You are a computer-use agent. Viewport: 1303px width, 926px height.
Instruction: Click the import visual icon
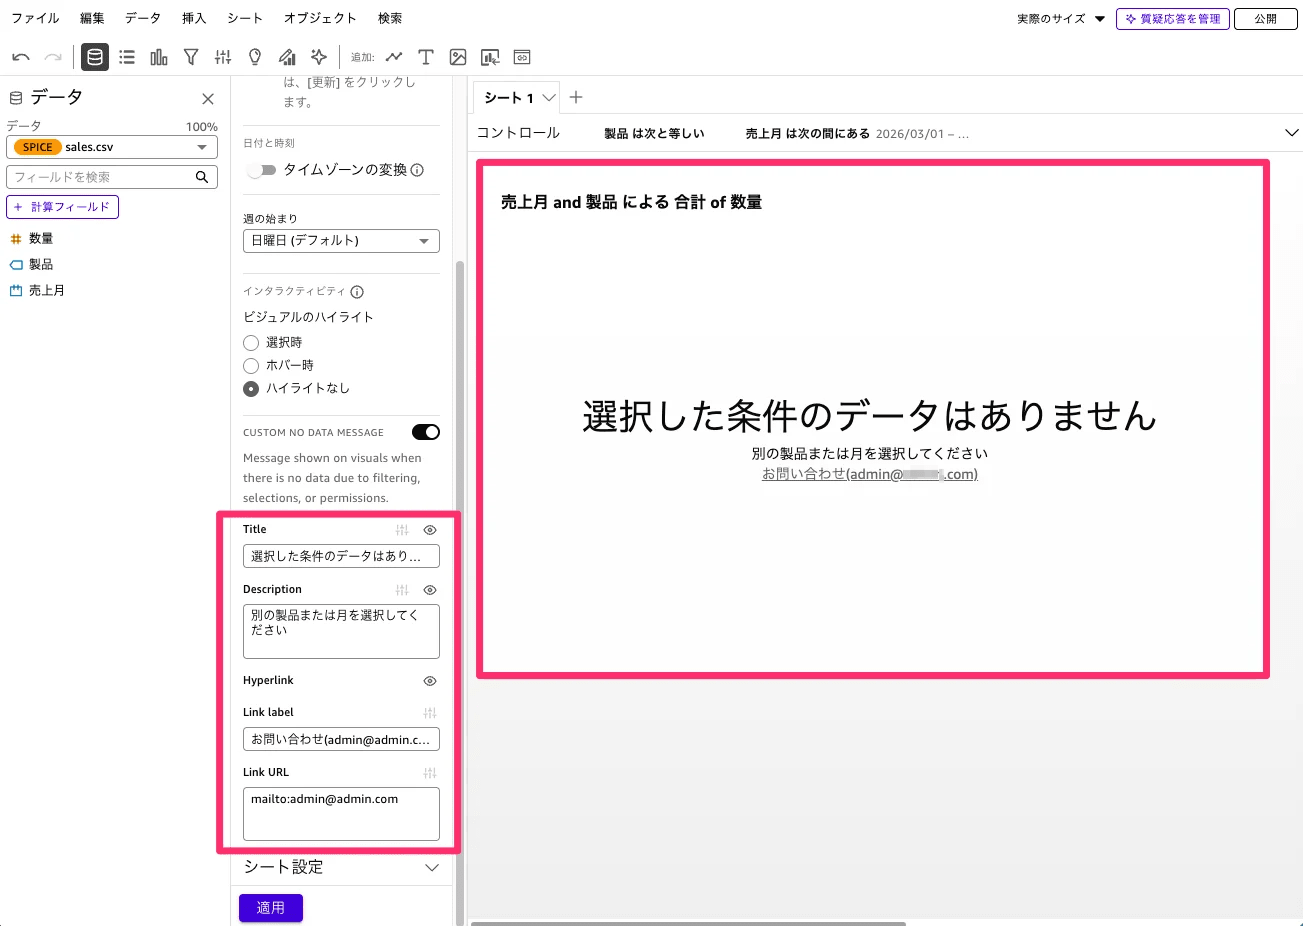coord(490,57)
